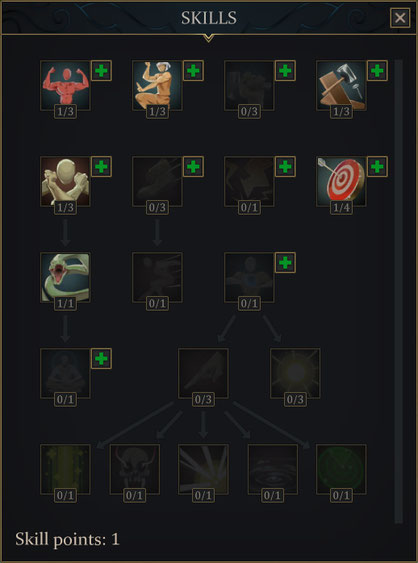The image size is (418, 563).
Task: Click the green snake skill icon
Action: point(65,277)
